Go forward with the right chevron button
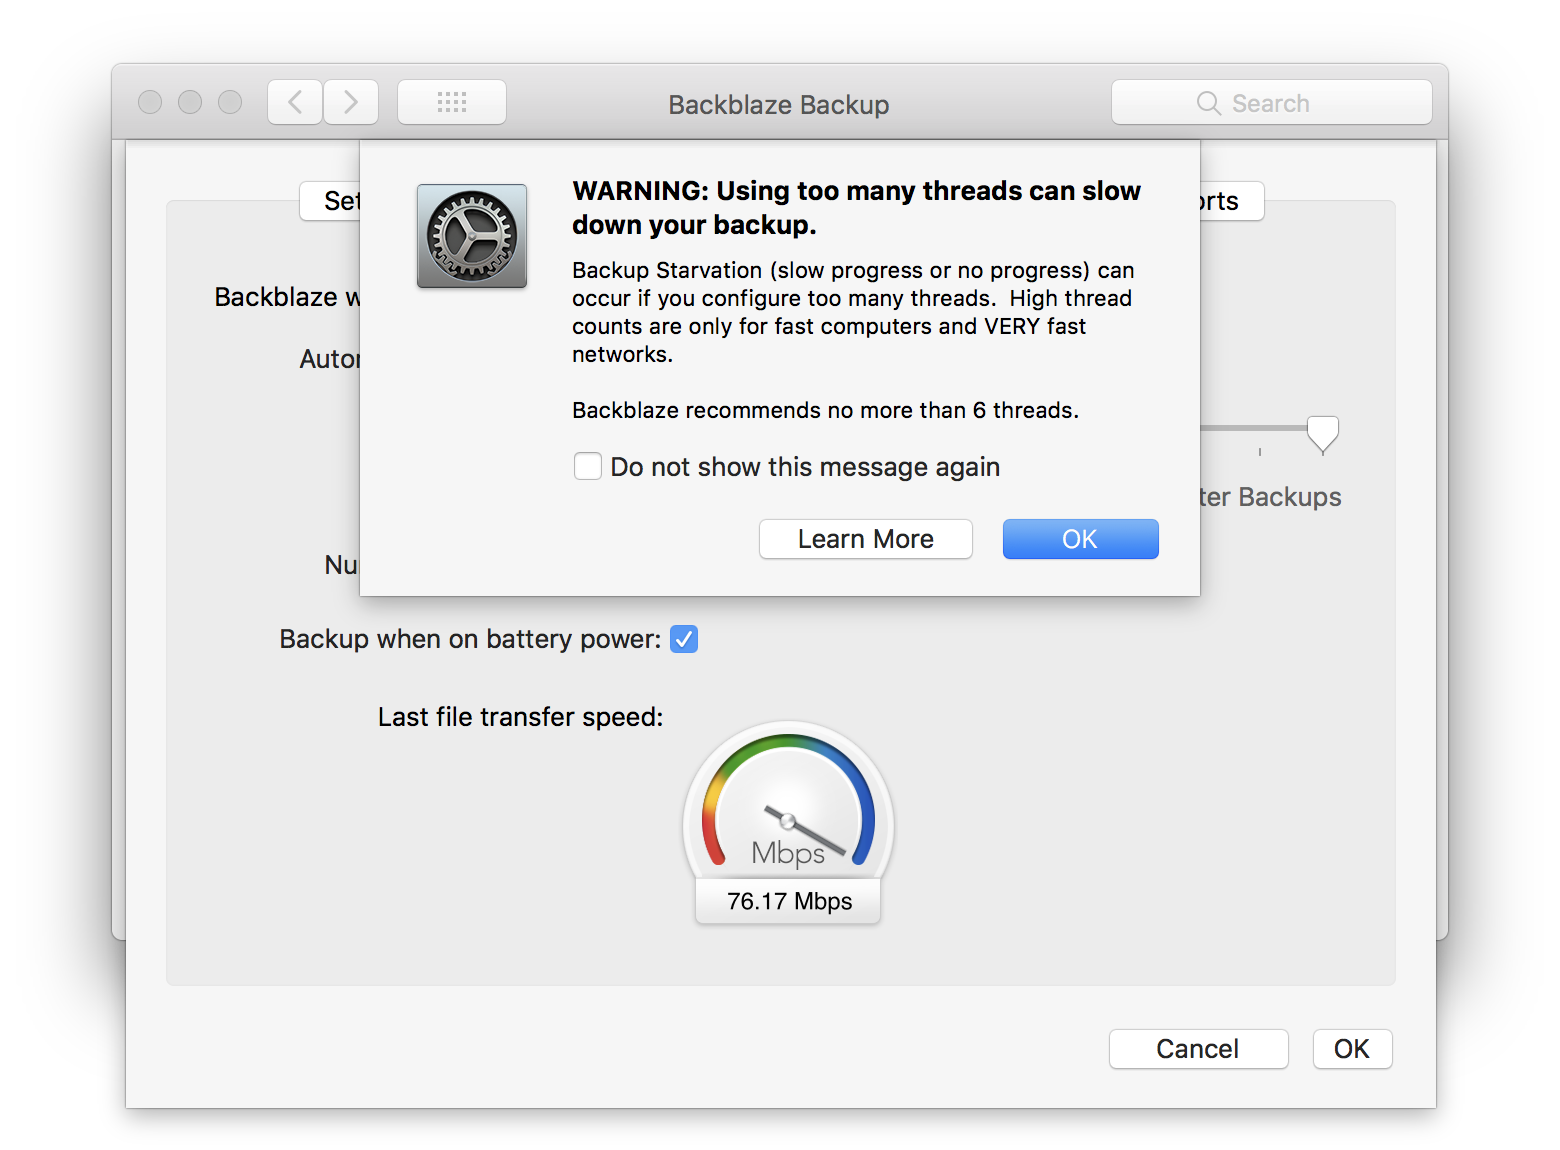This screenshot has width=1560, height=1150. coord(351,102)
